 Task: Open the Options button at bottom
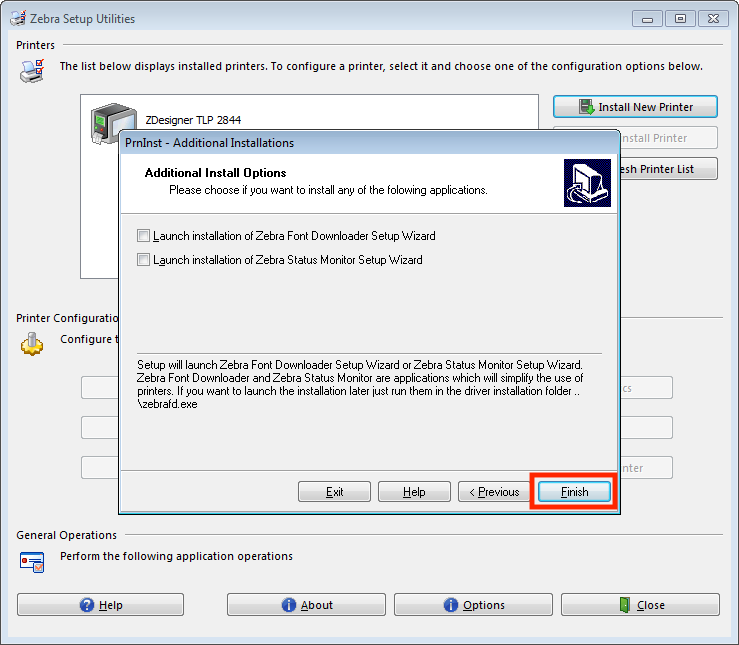click(x=473, y=604)
